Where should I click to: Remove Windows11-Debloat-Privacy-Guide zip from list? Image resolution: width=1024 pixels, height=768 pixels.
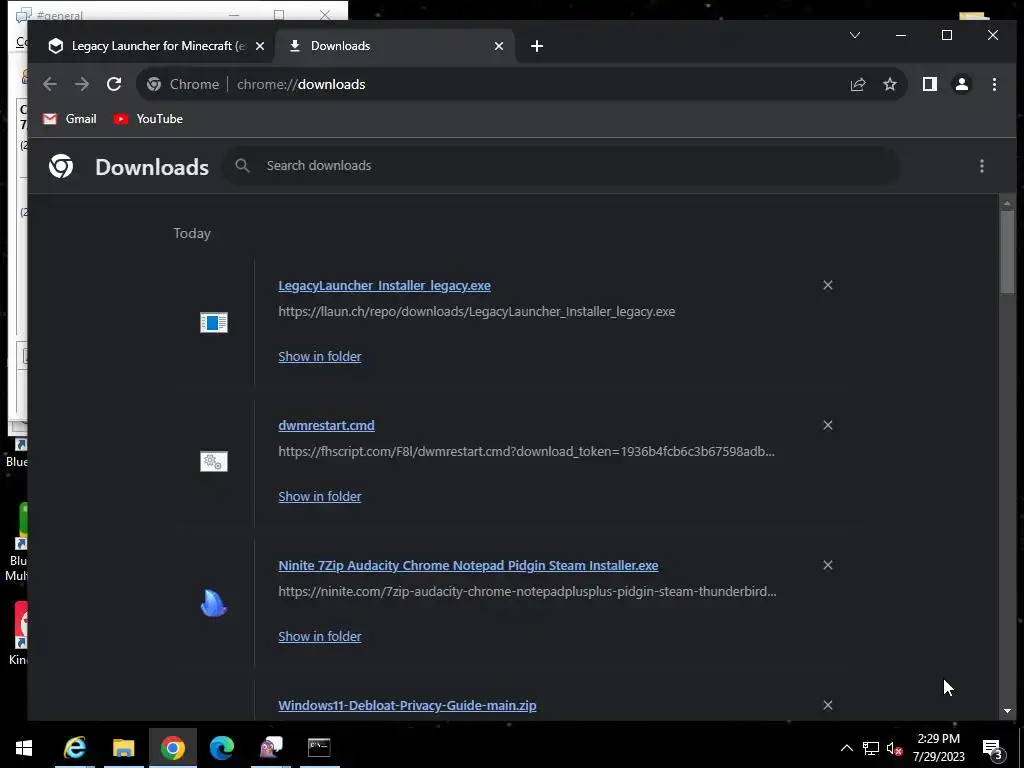point(827,705)
